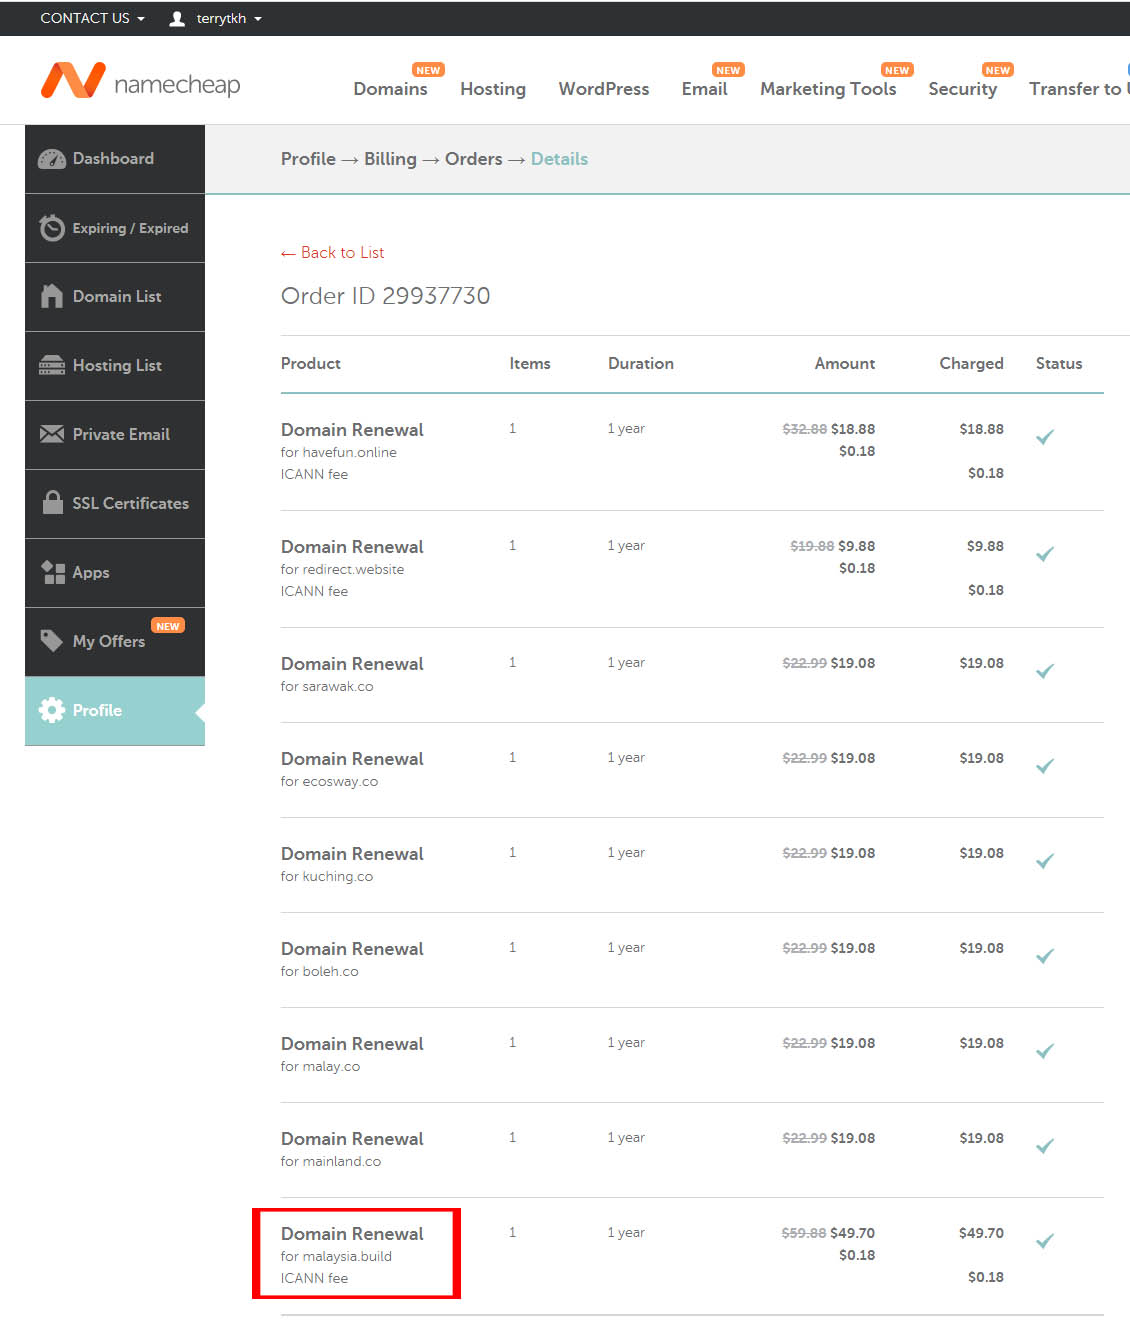
Task: Click 'for mainland.co' domain text
Action: click(331, 1162)
